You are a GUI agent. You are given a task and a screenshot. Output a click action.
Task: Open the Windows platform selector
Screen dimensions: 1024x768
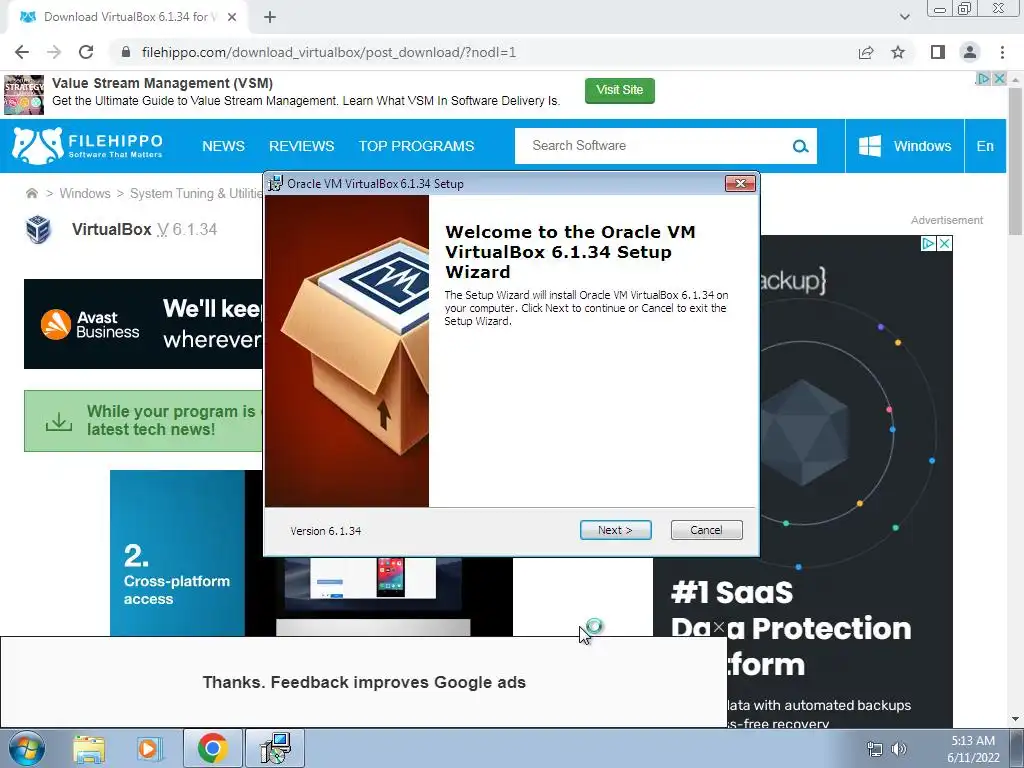(x=905, y=146)
